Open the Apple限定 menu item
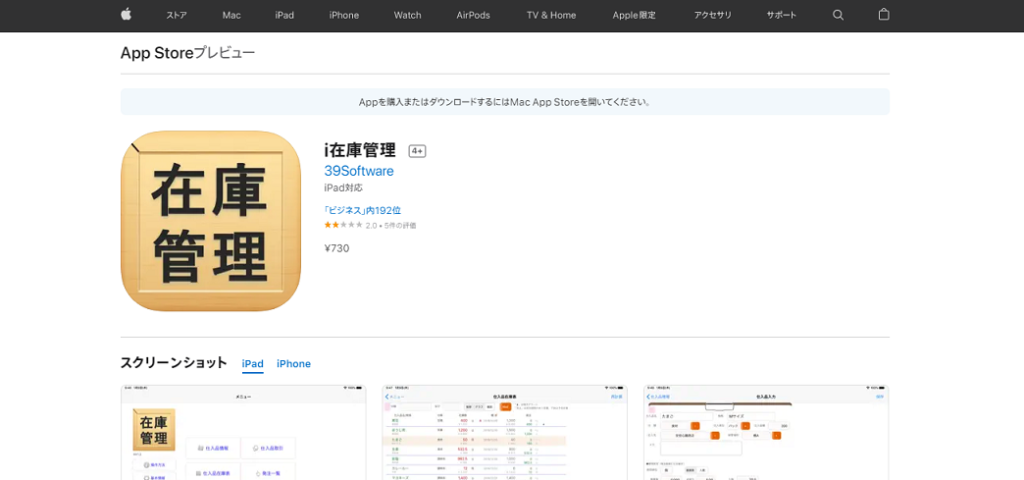The image size is (1024, 480). coord(634,15)
